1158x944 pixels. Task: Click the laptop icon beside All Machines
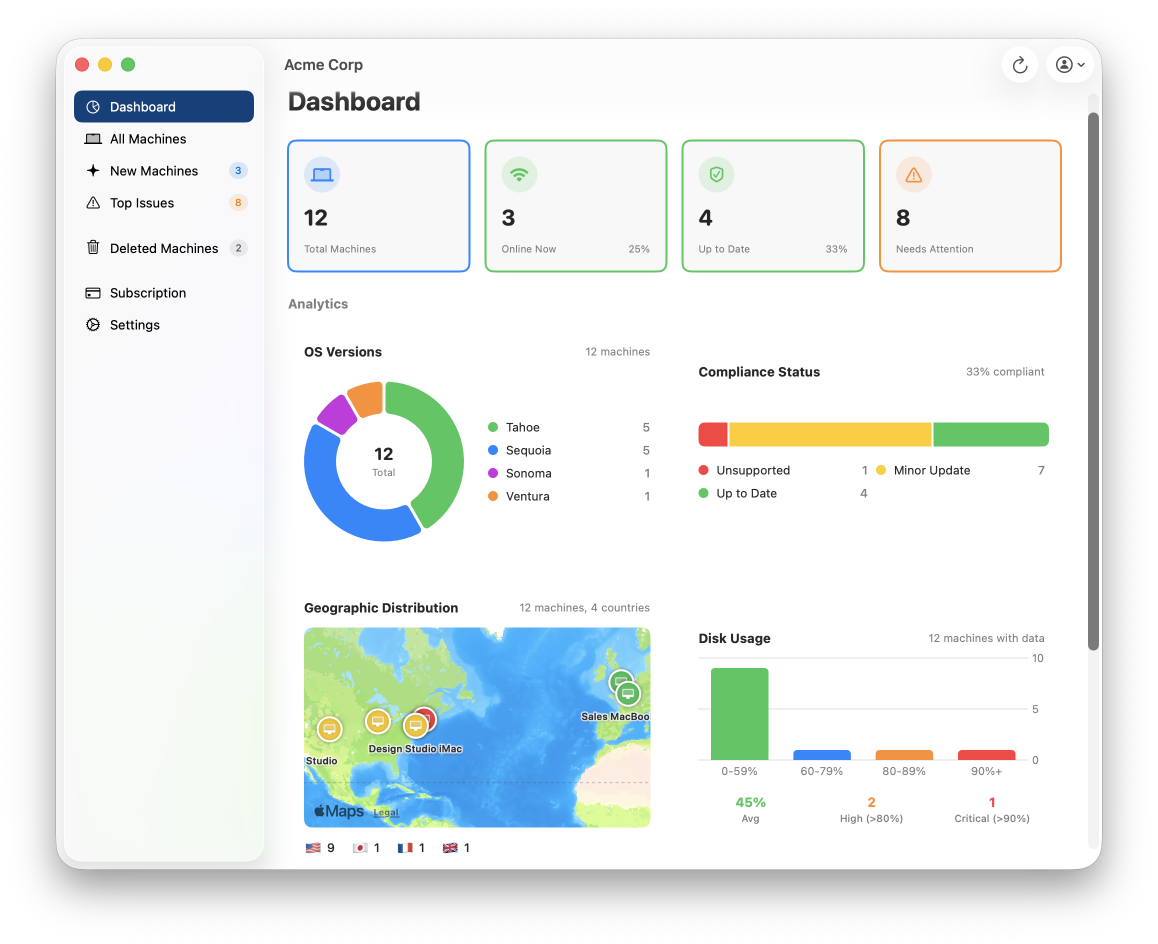93,139
